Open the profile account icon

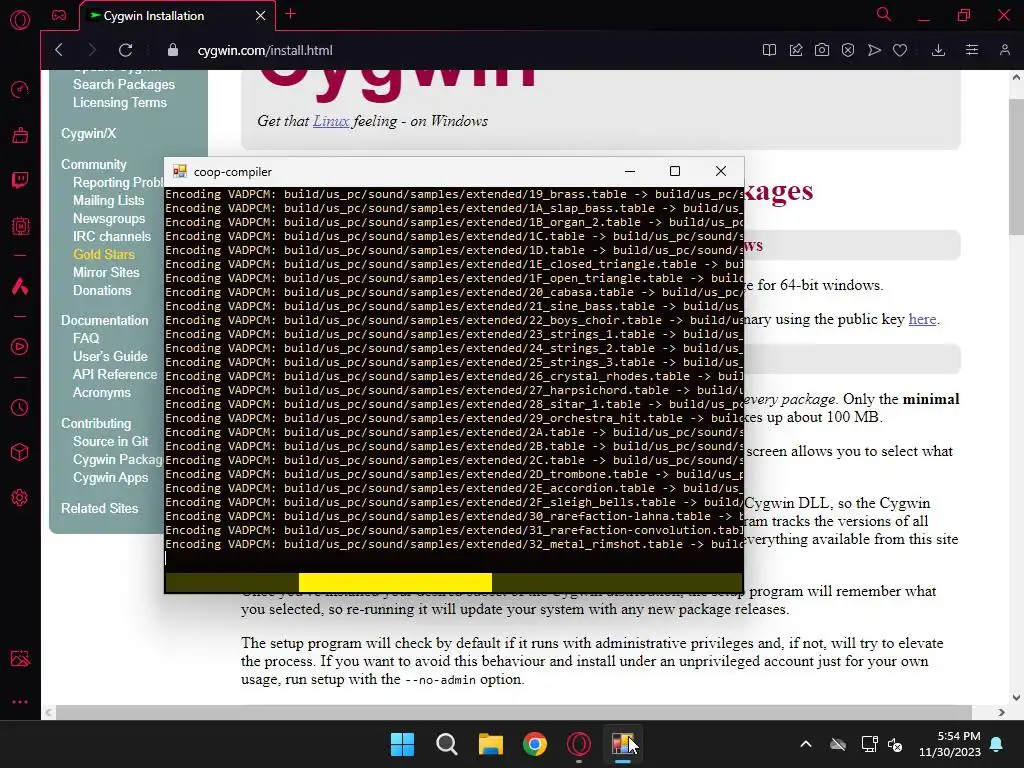(1004, 50)
